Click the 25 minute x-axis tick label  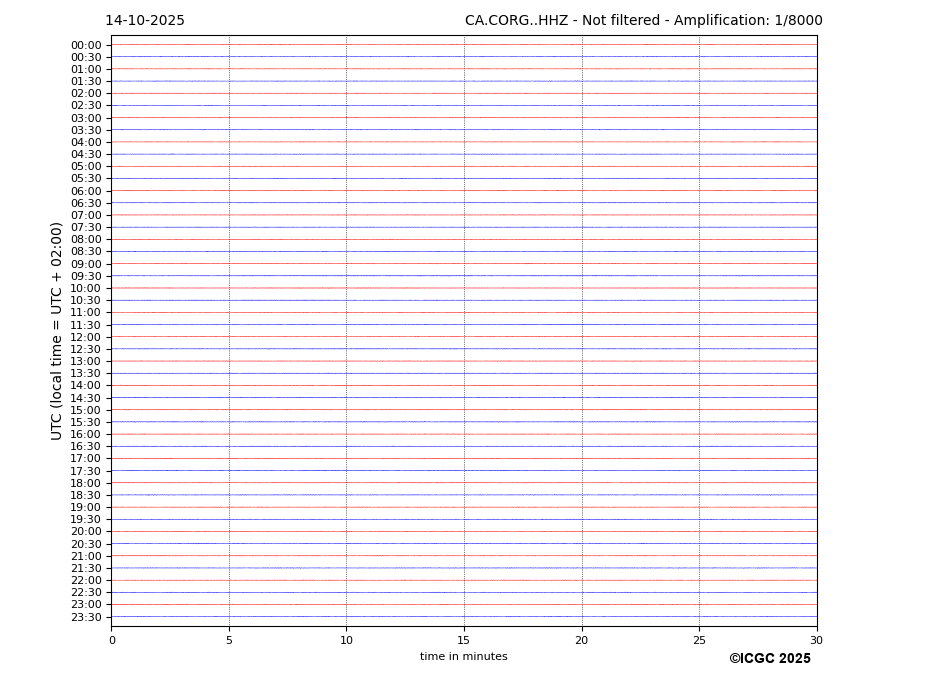[x=699, y=640]
